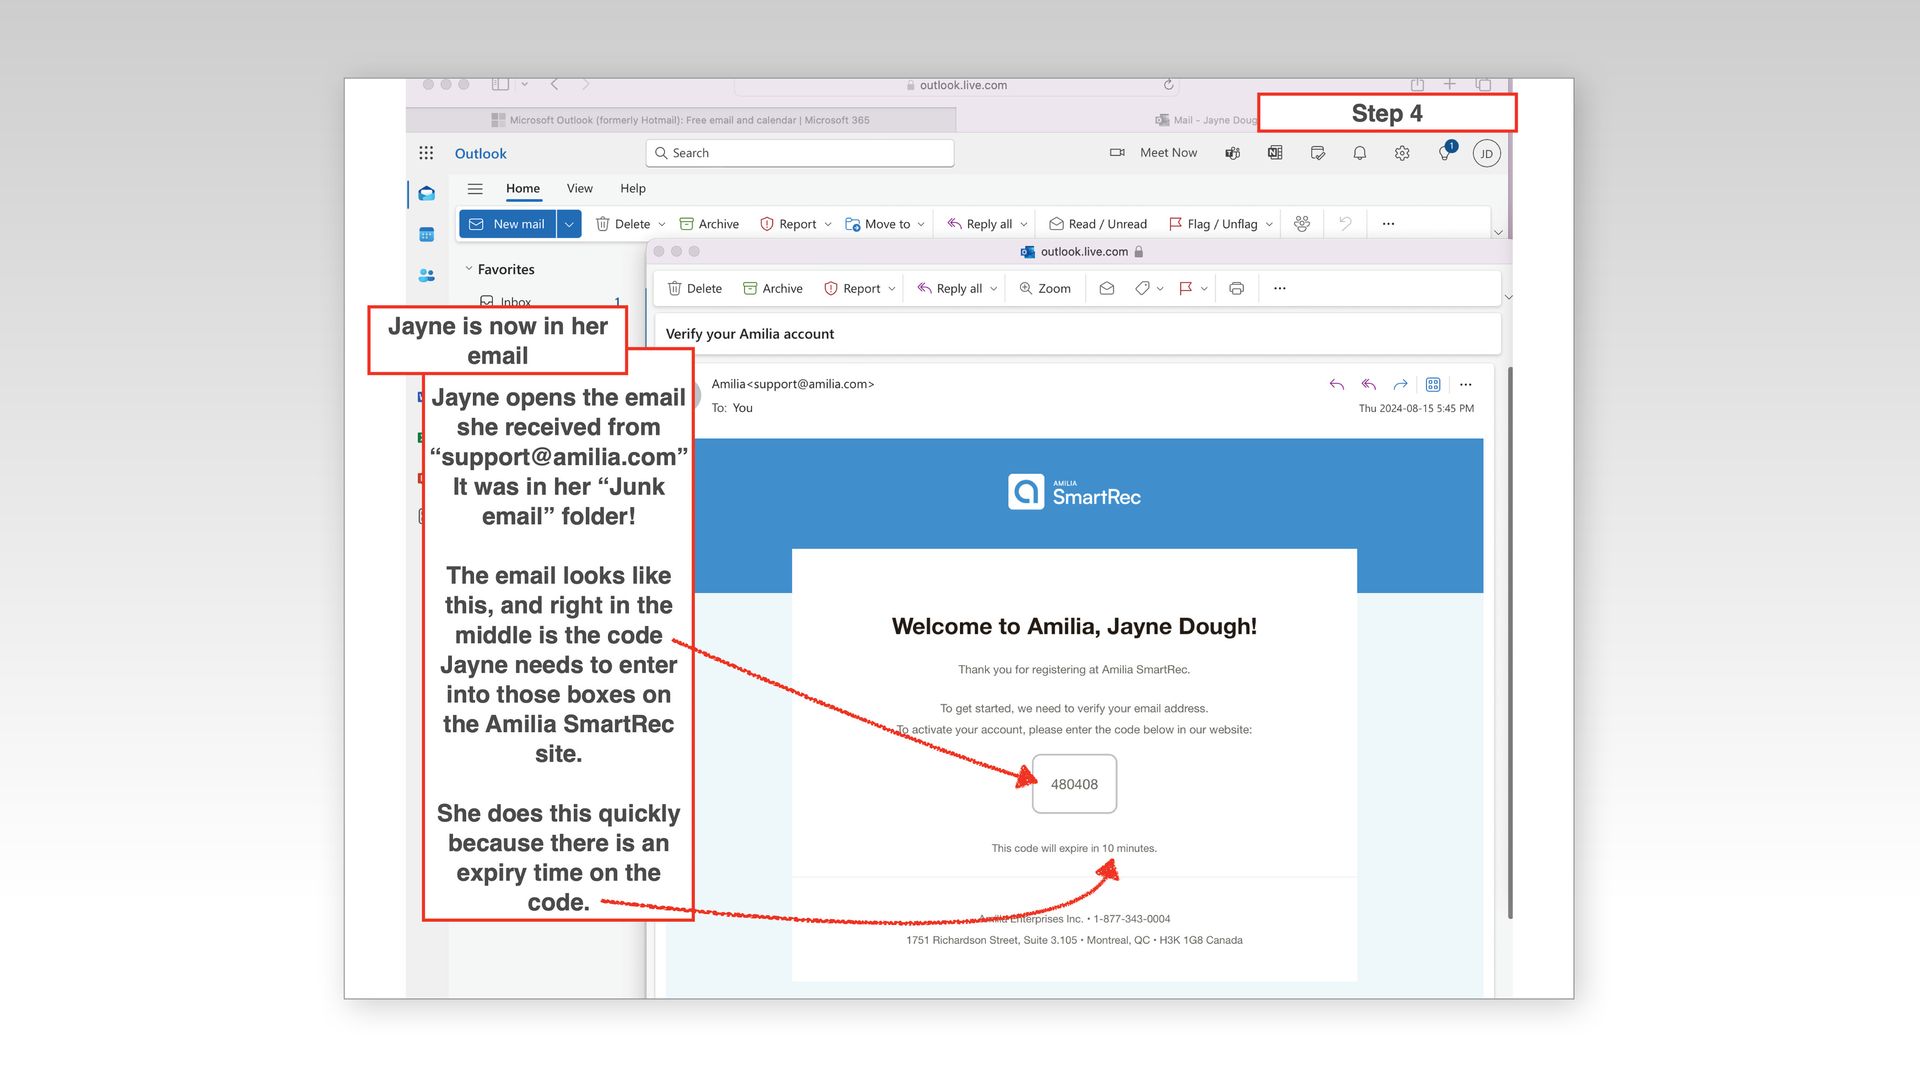Viewport: 1920px width, 1080px height.
Task: Toggle the navigation pane hamburger menu
Action: pos(475,189)
